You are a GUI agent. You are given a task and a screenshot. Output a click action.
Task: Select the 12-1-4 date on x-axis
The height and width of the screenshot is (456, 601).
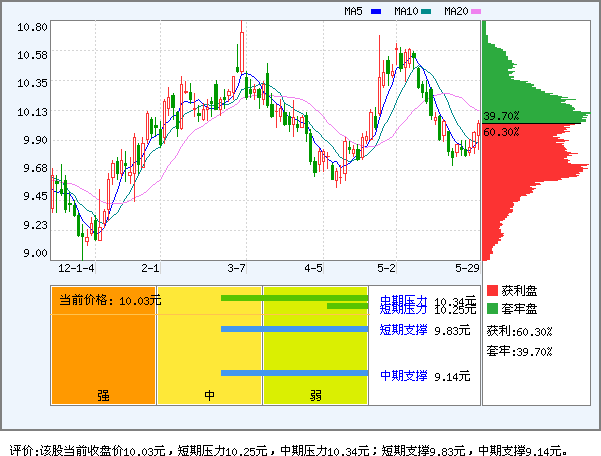coord(76,268)
